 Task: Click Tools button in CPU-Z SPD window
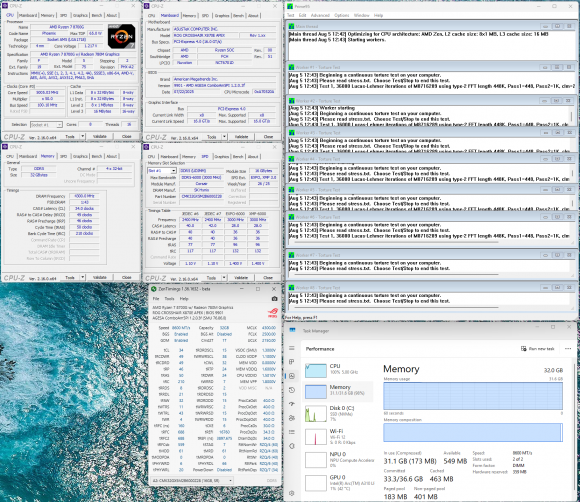211,277
